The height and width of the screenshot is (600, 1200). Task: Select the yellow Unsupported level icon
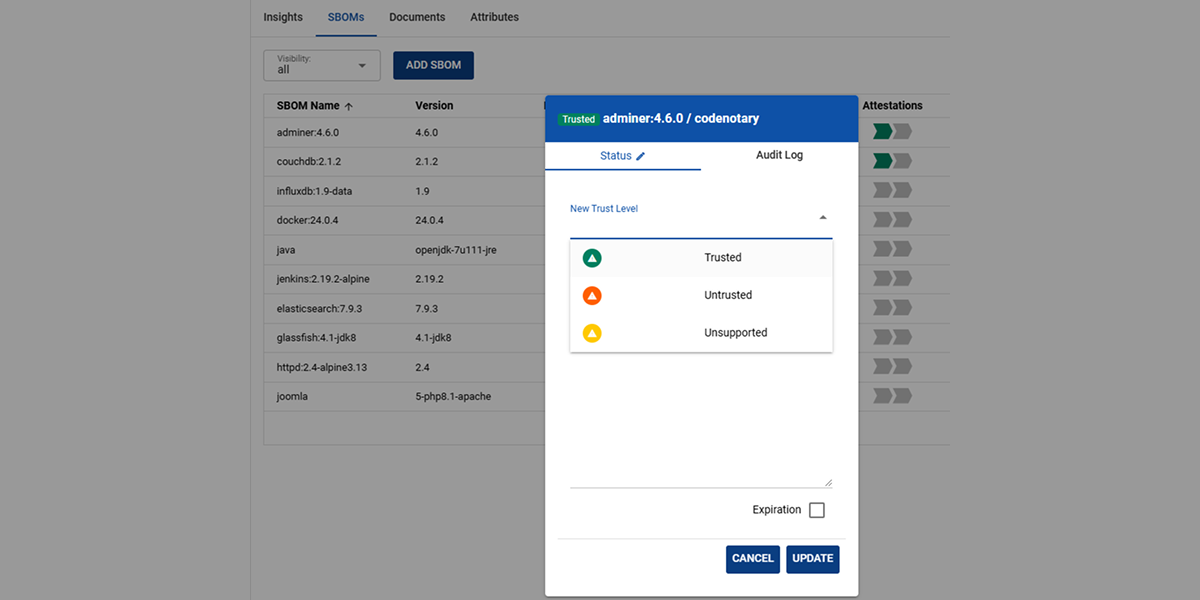[592, 333]
